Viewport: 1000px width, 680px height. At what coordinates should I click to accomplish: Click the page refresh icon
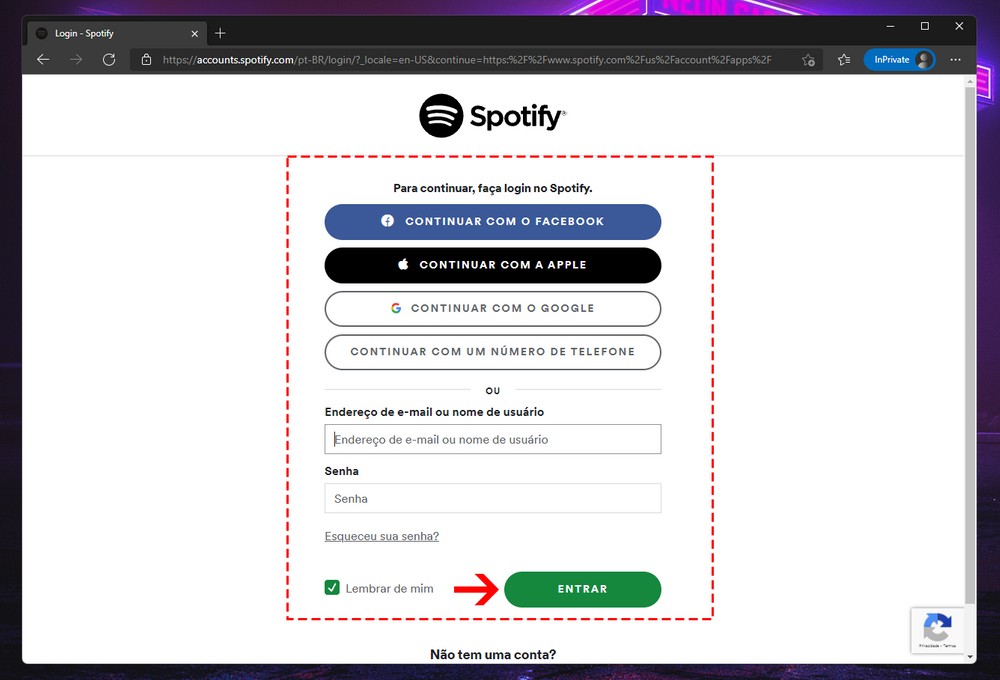click(x=109, y=60)
